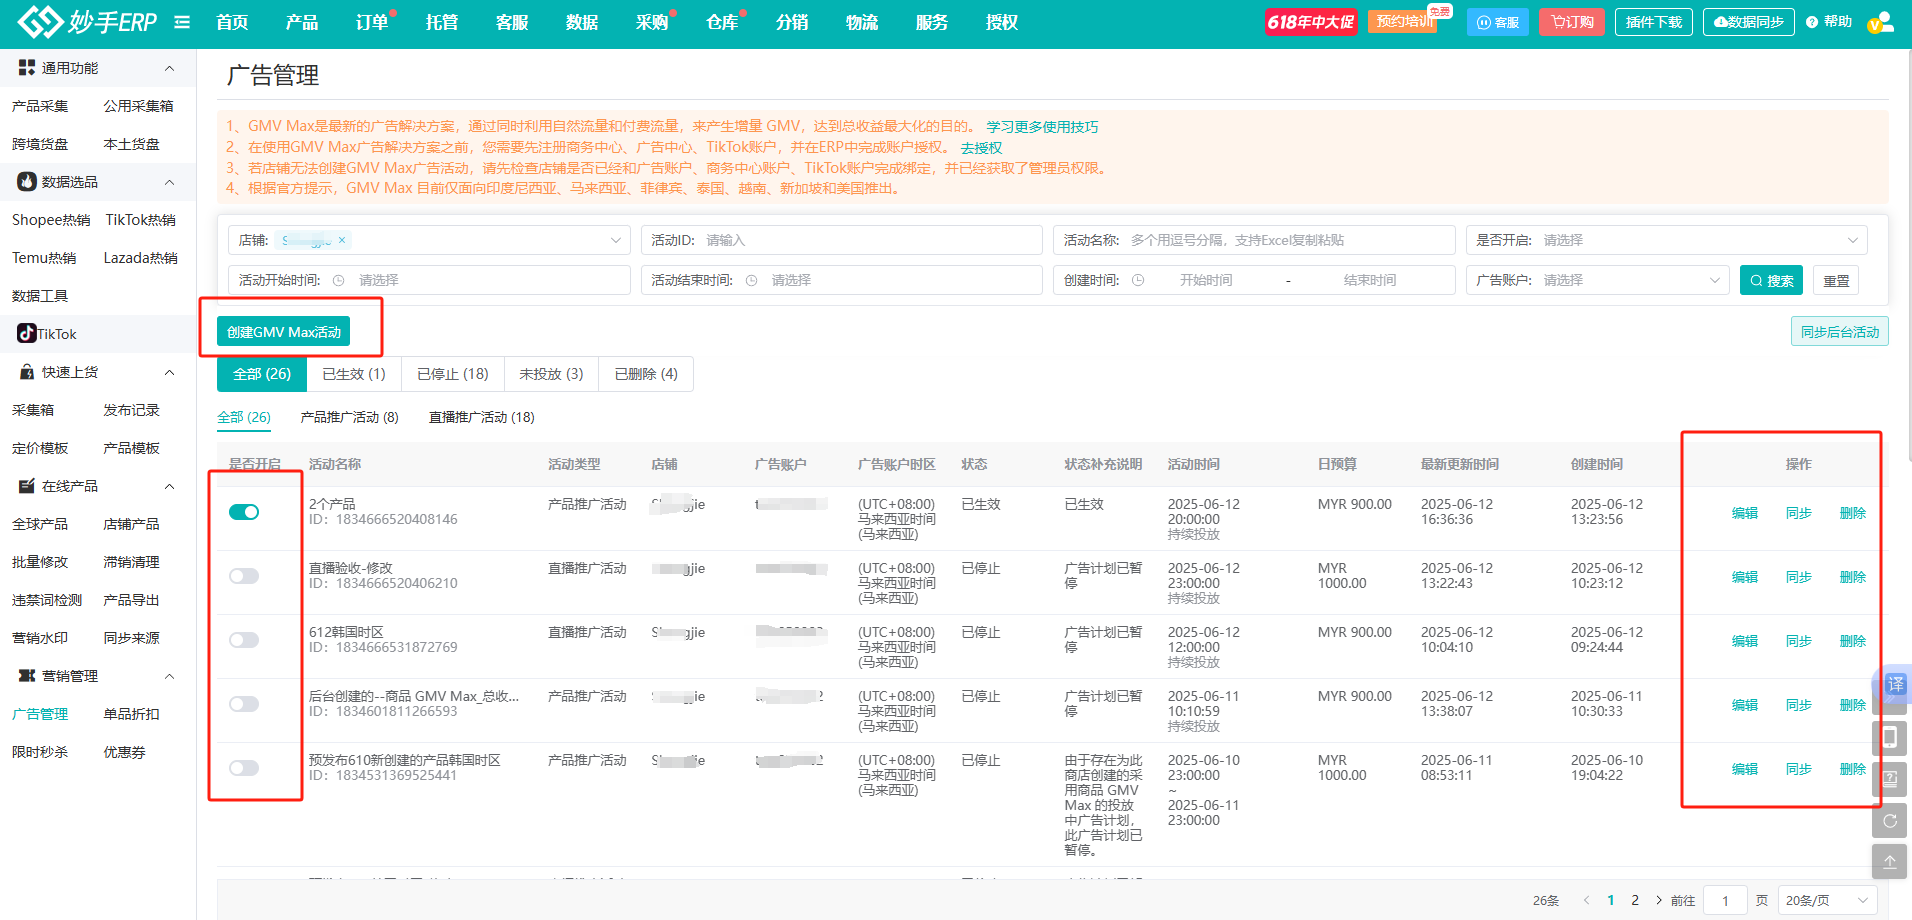
Task: Click 同步 for the 直播验收-修改 row
Action: 1799,577
